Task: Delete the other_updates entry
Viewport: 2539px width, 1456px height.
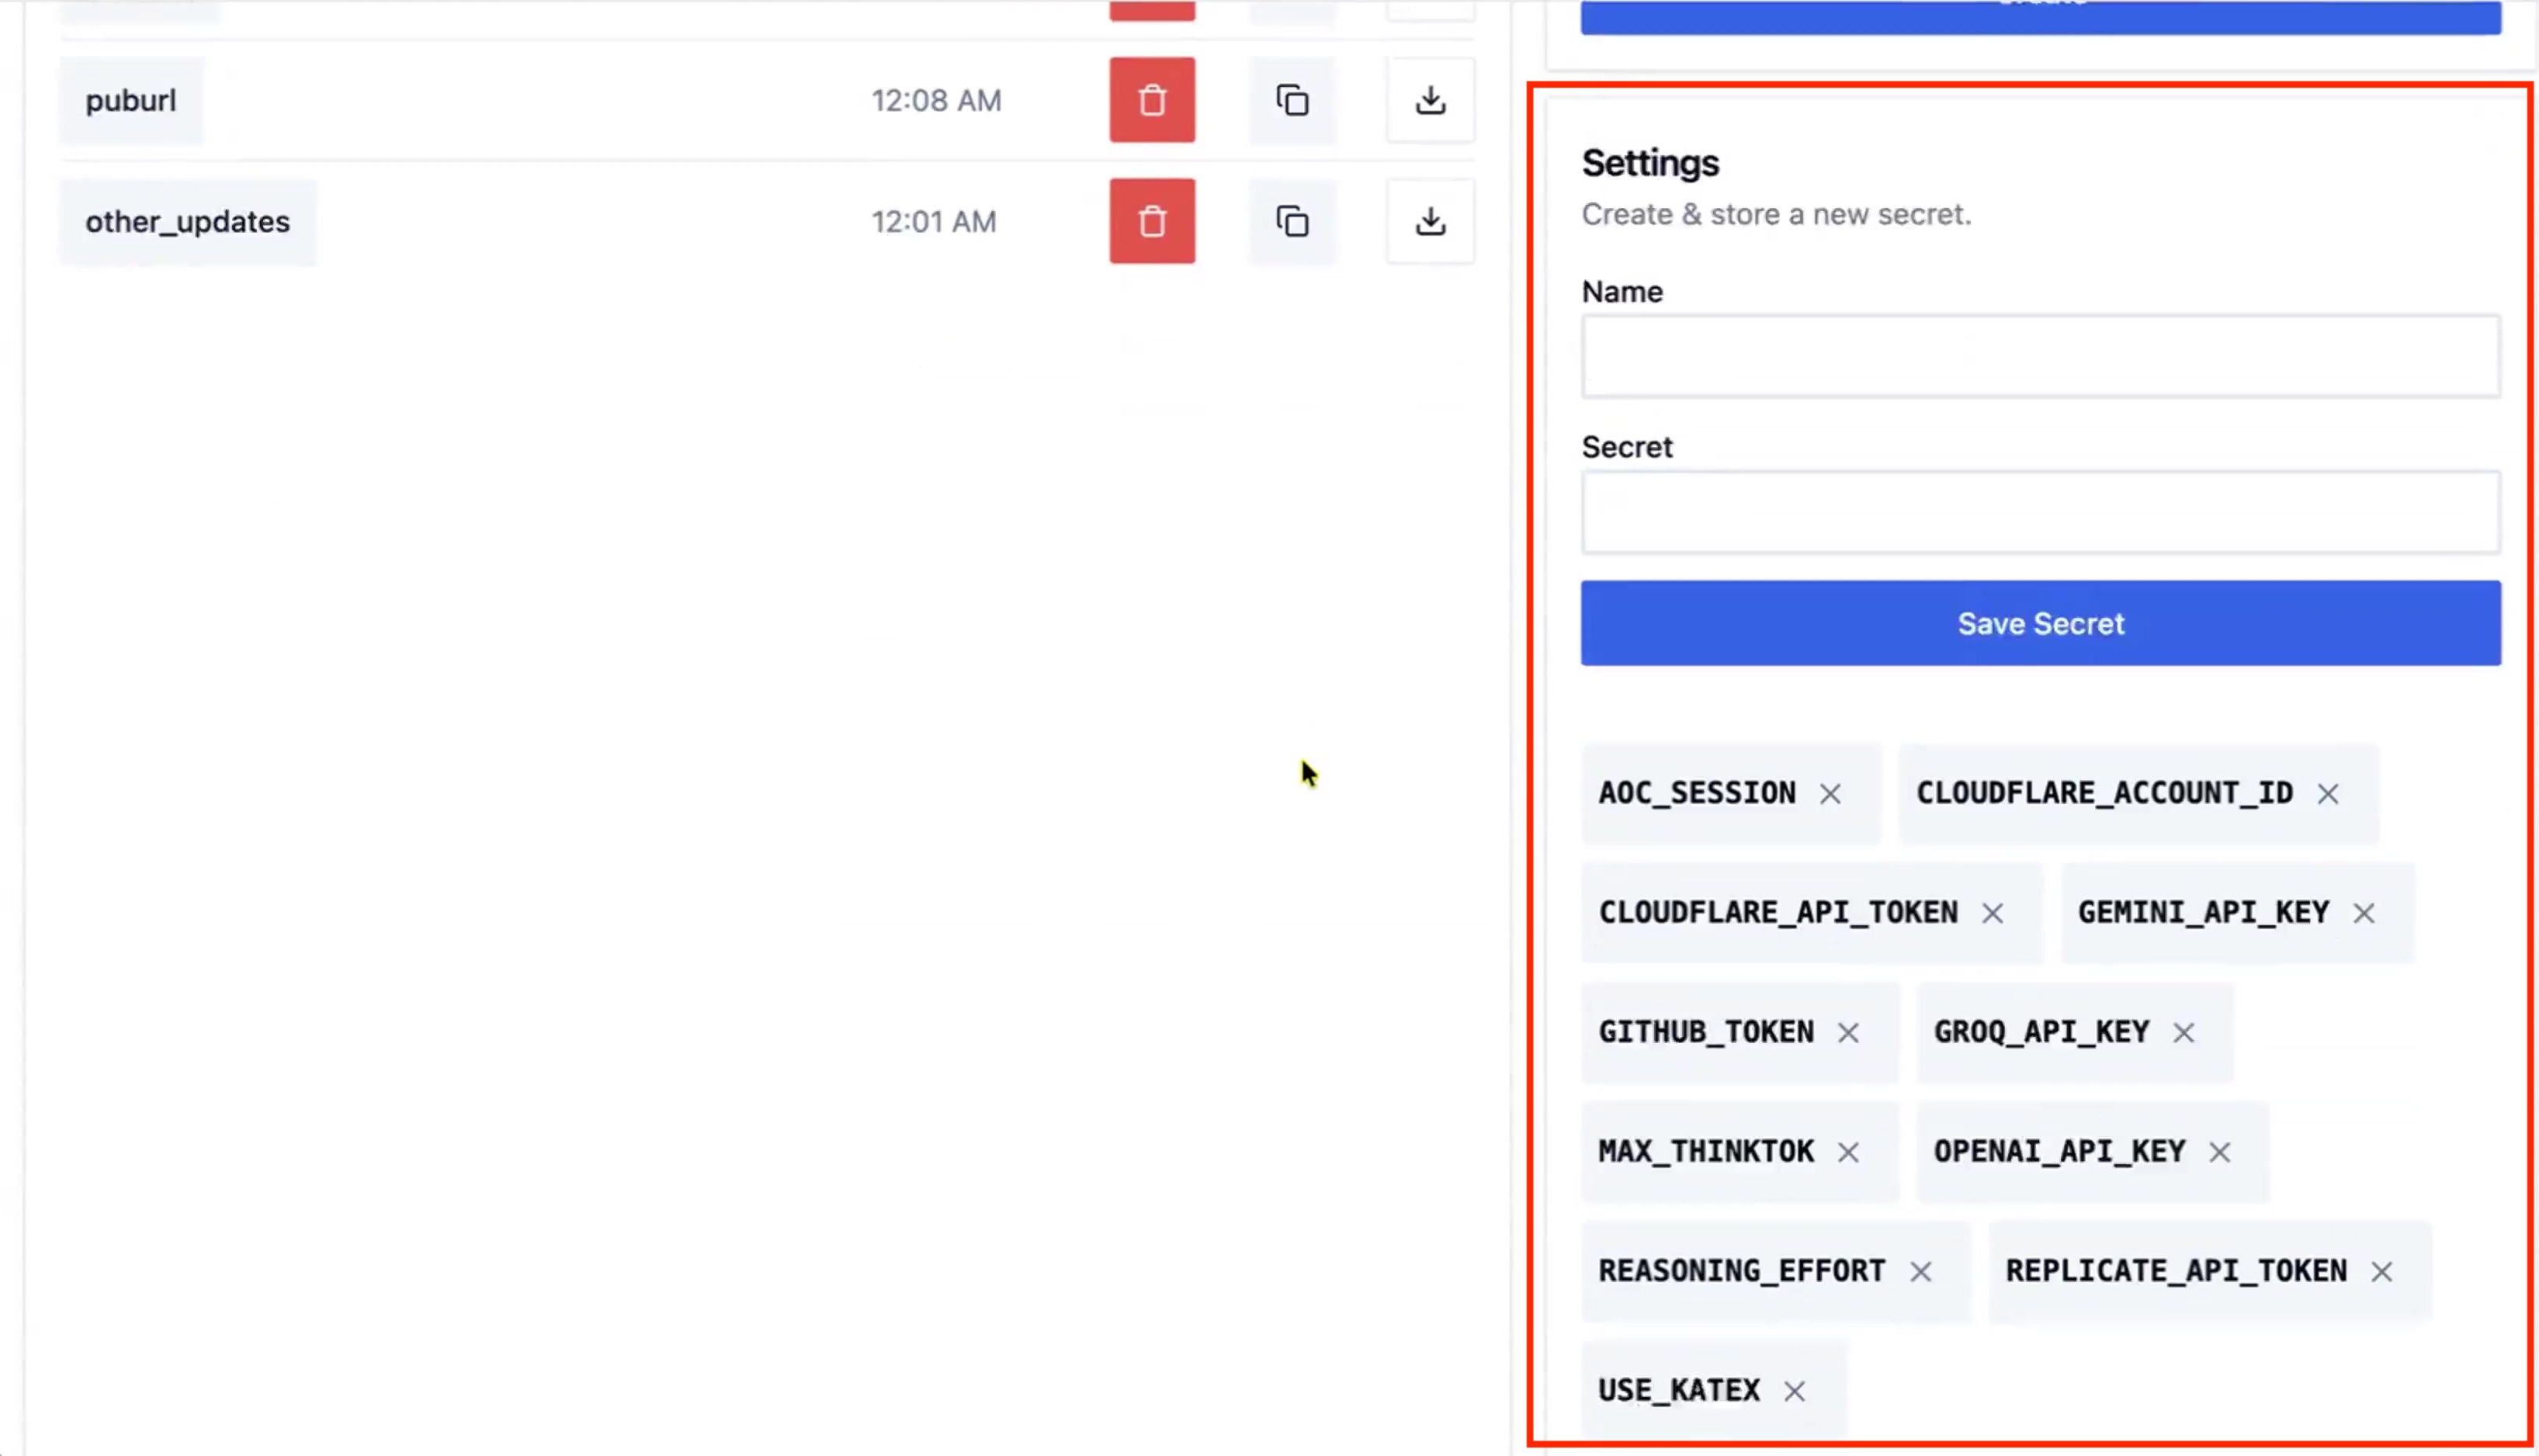Action: point(1151,221)
